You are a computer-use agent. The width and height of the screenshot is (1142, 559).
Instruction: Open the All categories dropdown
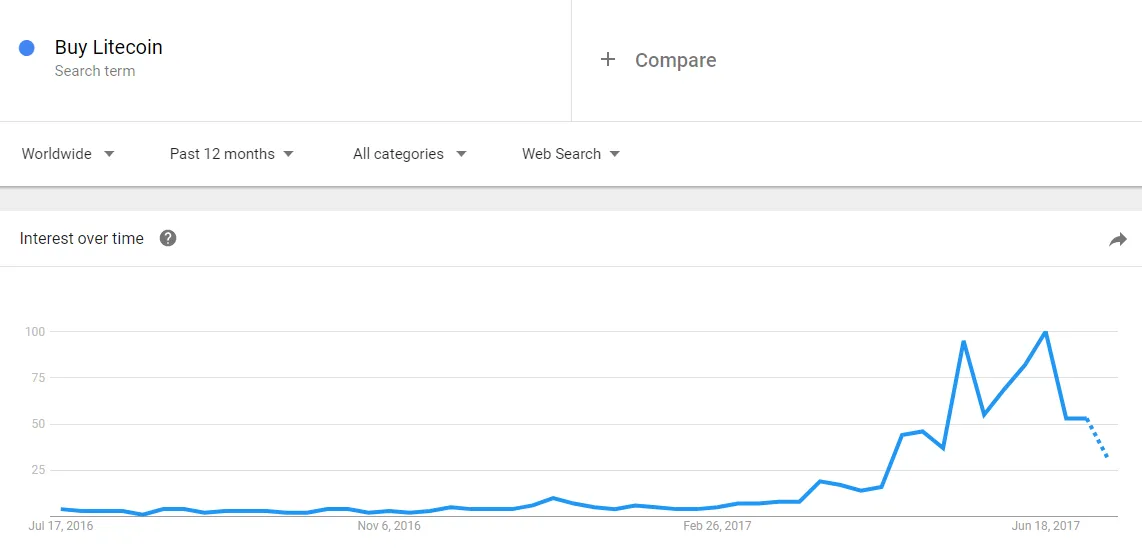pyautogui.click(x=409, y=154)
